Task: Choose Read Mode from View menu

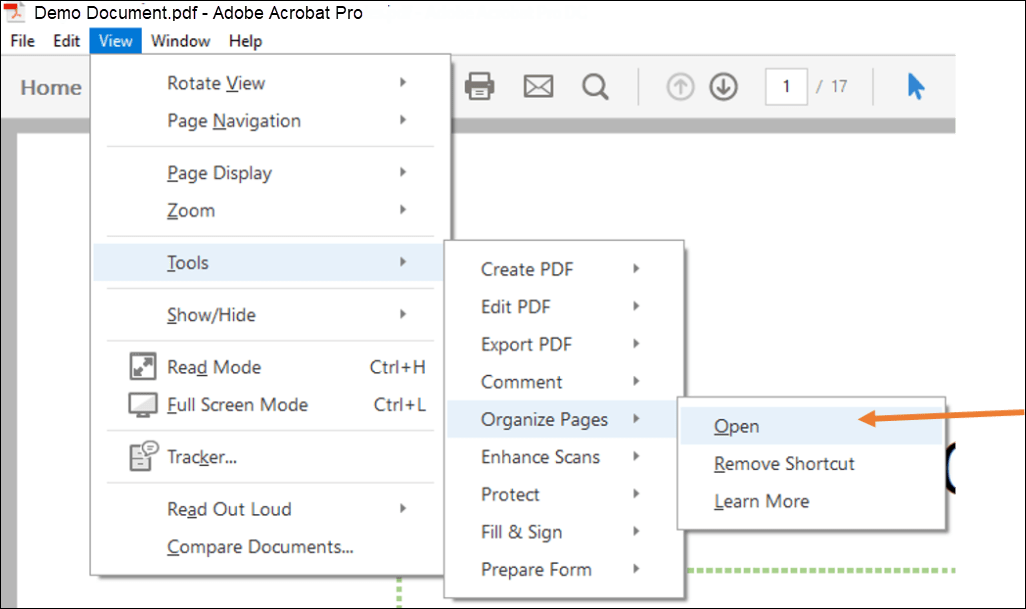Action: tap(269, 367)
